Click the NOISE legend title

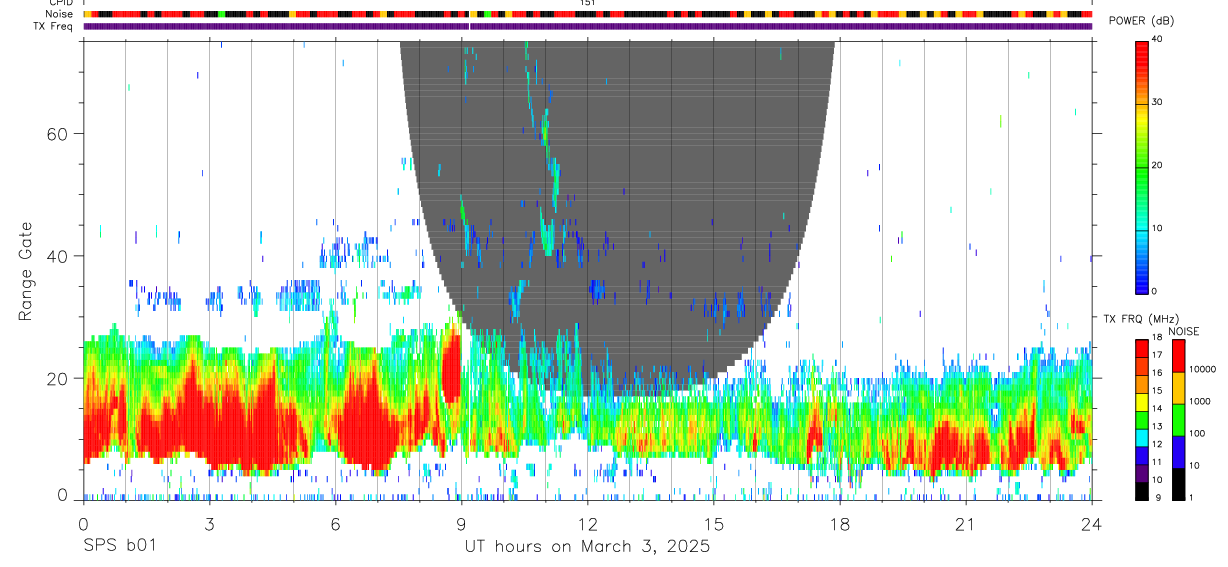click(x=1183, y=331)
